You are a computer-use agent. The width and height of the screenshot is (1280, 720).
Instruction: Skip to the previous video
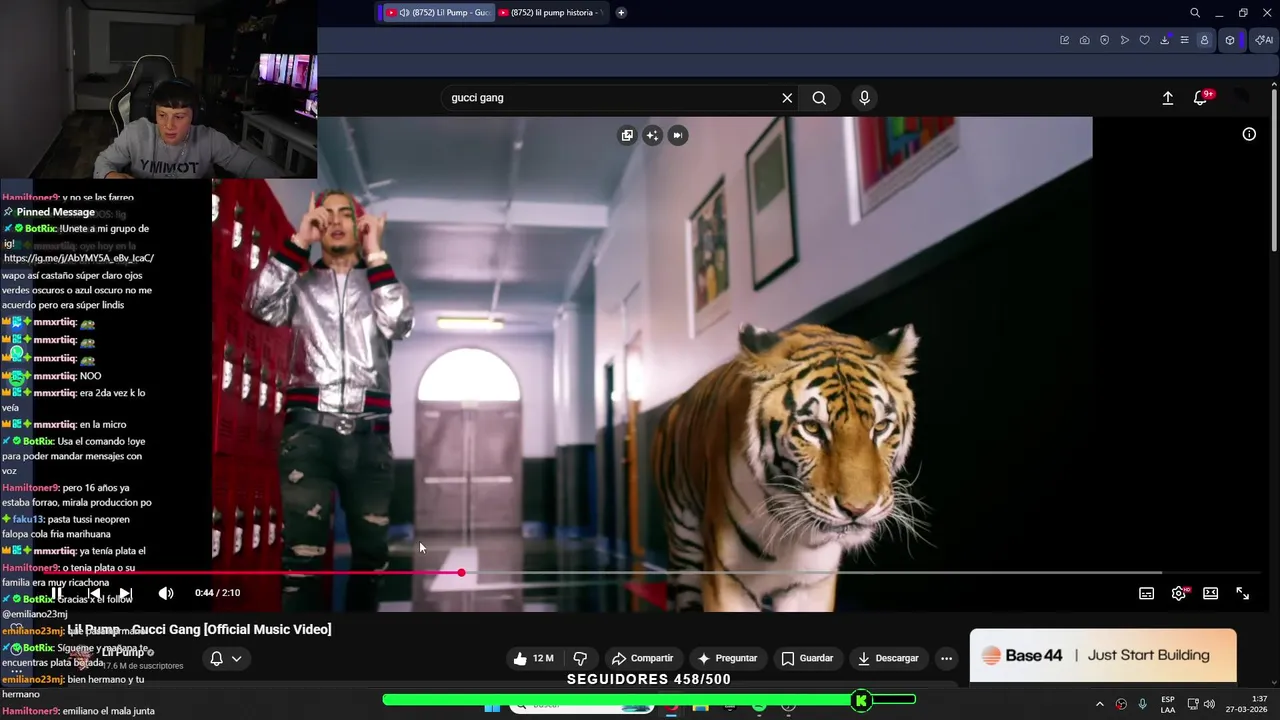click(x=93, y=593)
